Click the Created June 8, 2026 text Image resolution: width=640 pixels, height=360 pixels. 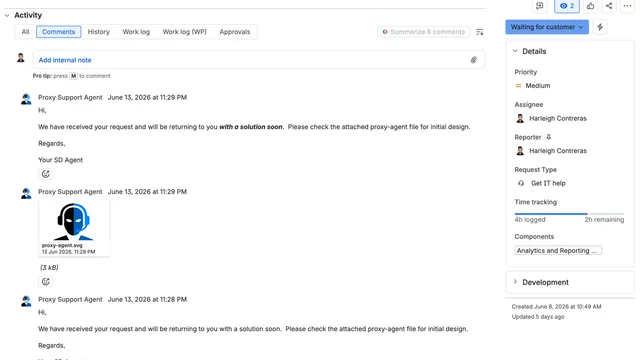pyautogui.click(x=556, y=307)
